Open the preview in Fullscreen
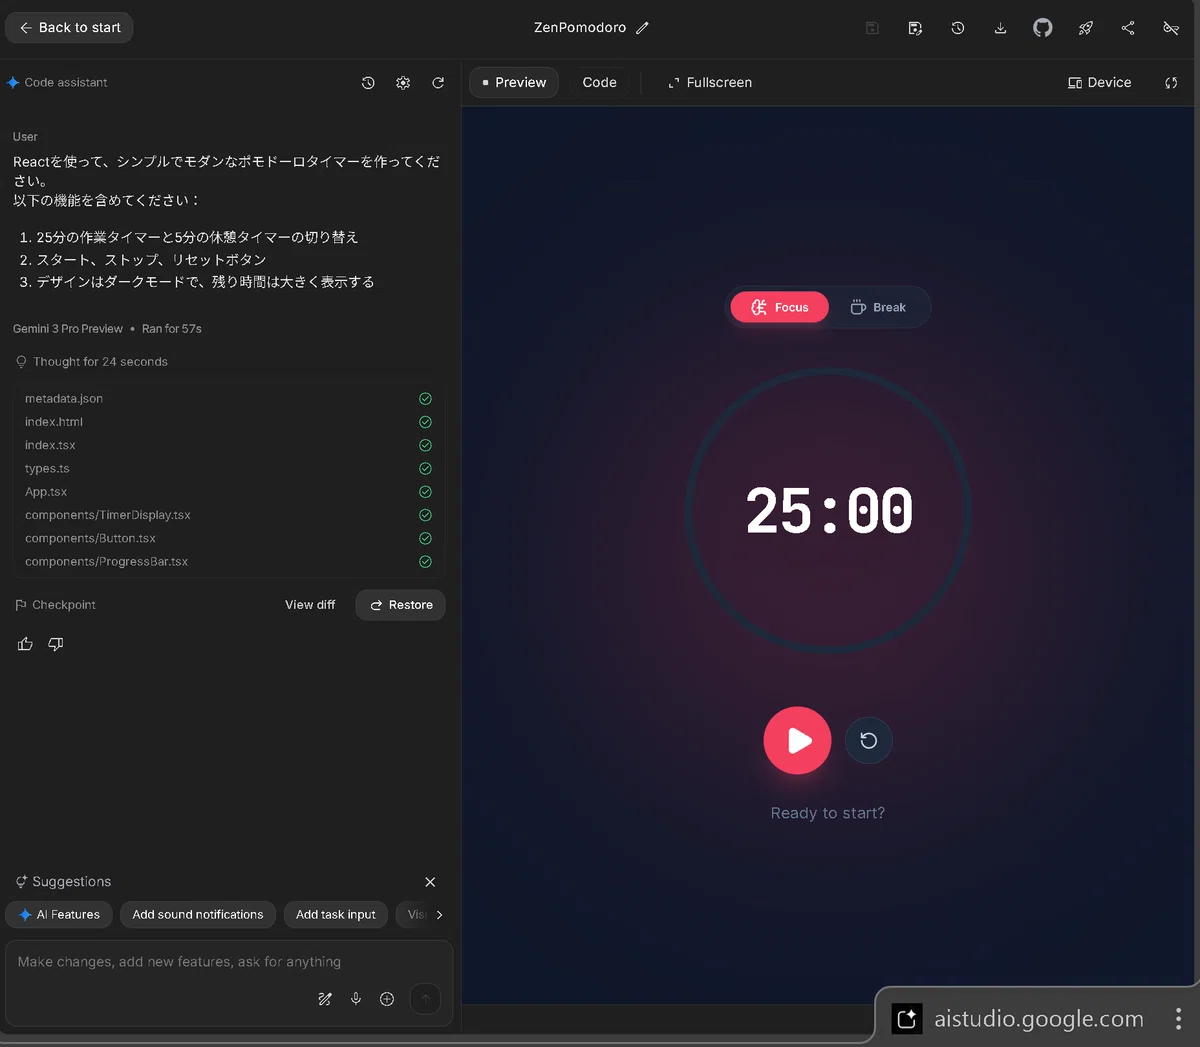 coord(710,83)
